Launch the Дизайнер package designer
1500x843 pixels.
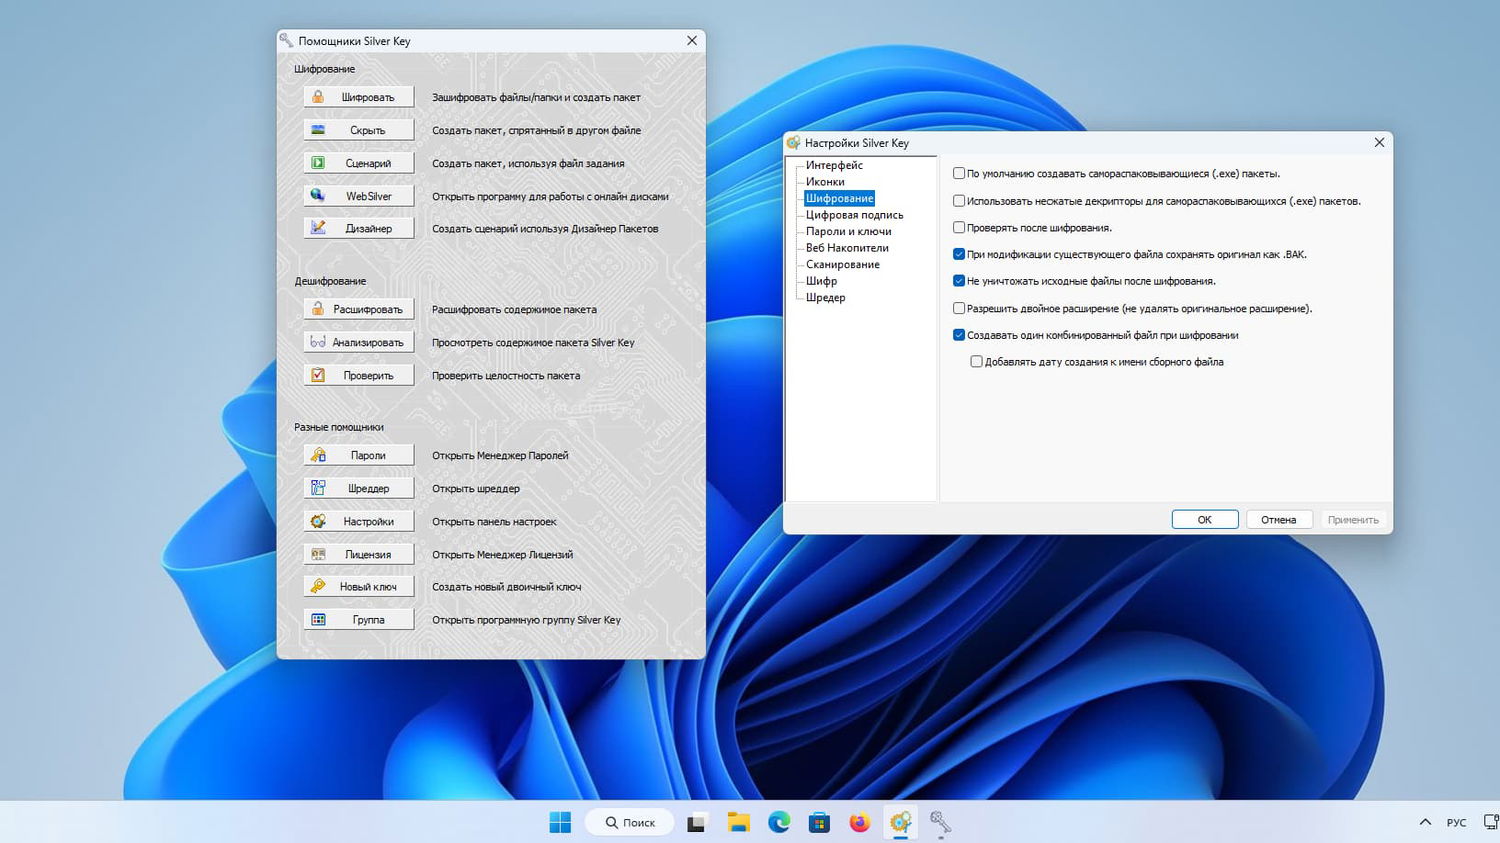point(359,229)
